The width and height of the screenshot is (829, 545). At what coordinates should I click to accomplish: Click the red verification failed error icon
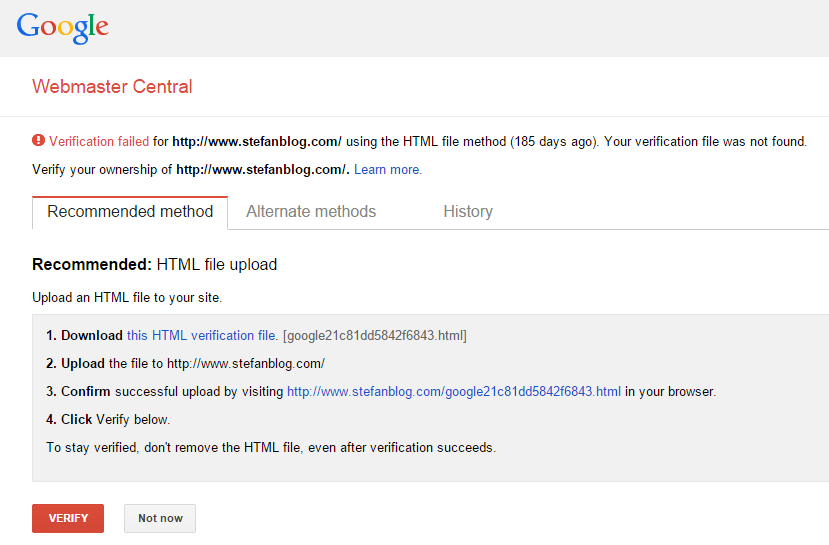coord(38,141)
